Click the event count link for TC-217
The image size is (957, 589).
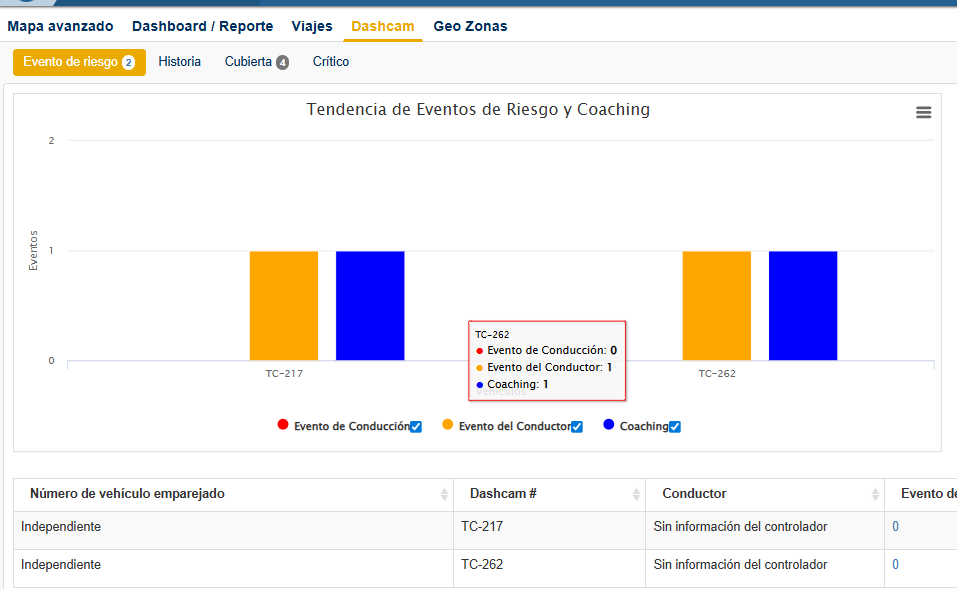tap(895, 527)
